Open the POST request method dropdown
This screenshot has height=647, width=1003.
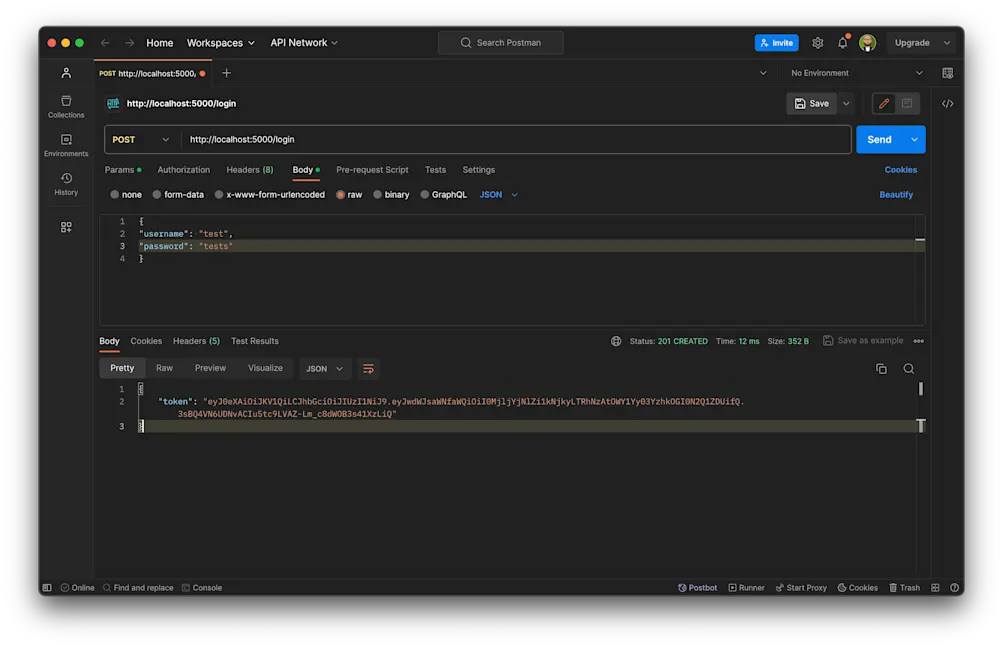(x=140, y=139)
